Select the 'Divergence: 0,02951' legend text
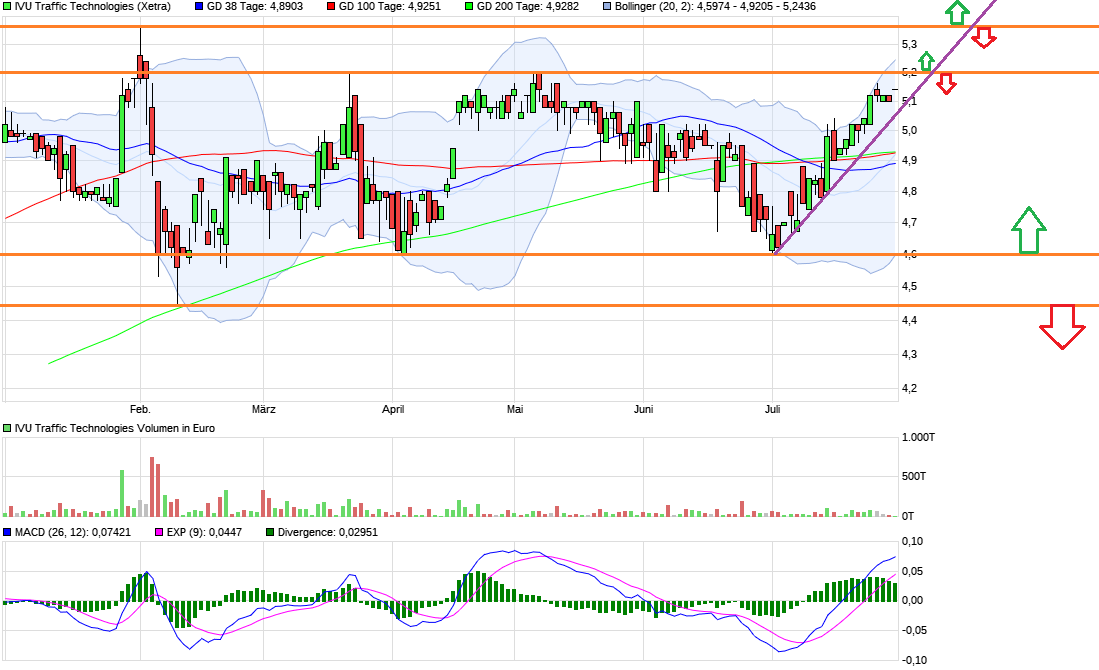Viewport: 1099px width, 670px height. [x=327, y=533]
